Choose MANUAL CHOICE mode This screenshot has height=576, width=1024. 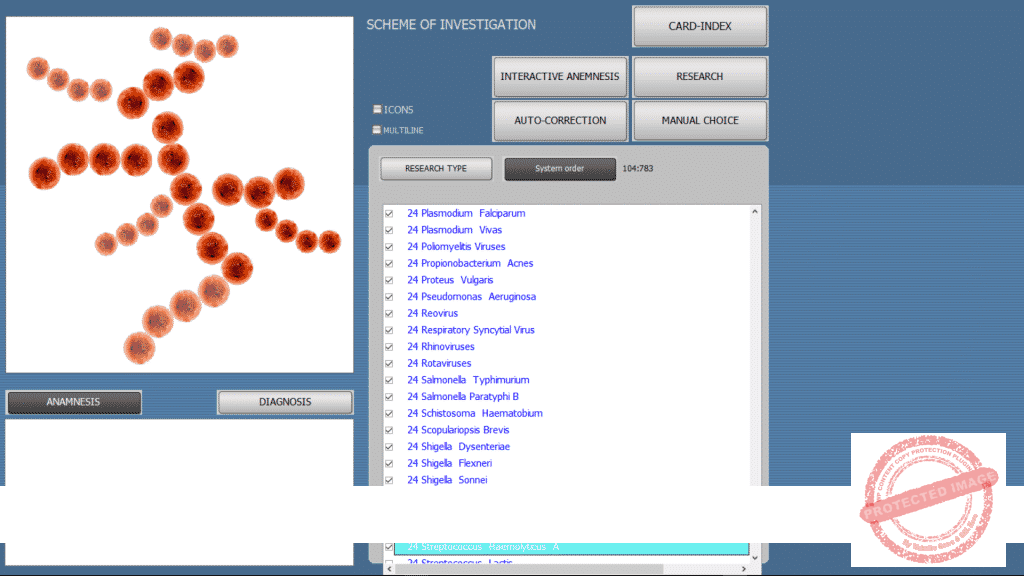[700, 121]
